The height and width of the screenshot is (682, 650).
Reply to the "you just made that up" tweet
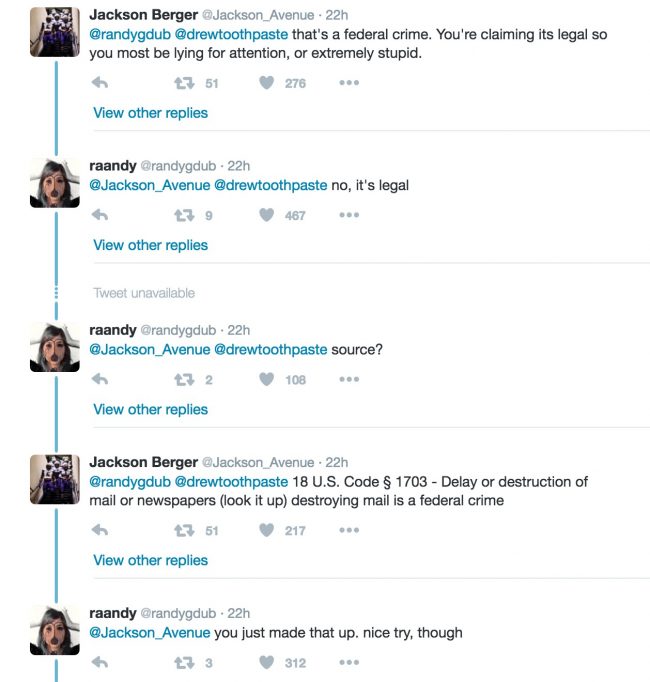click(100, 662)
